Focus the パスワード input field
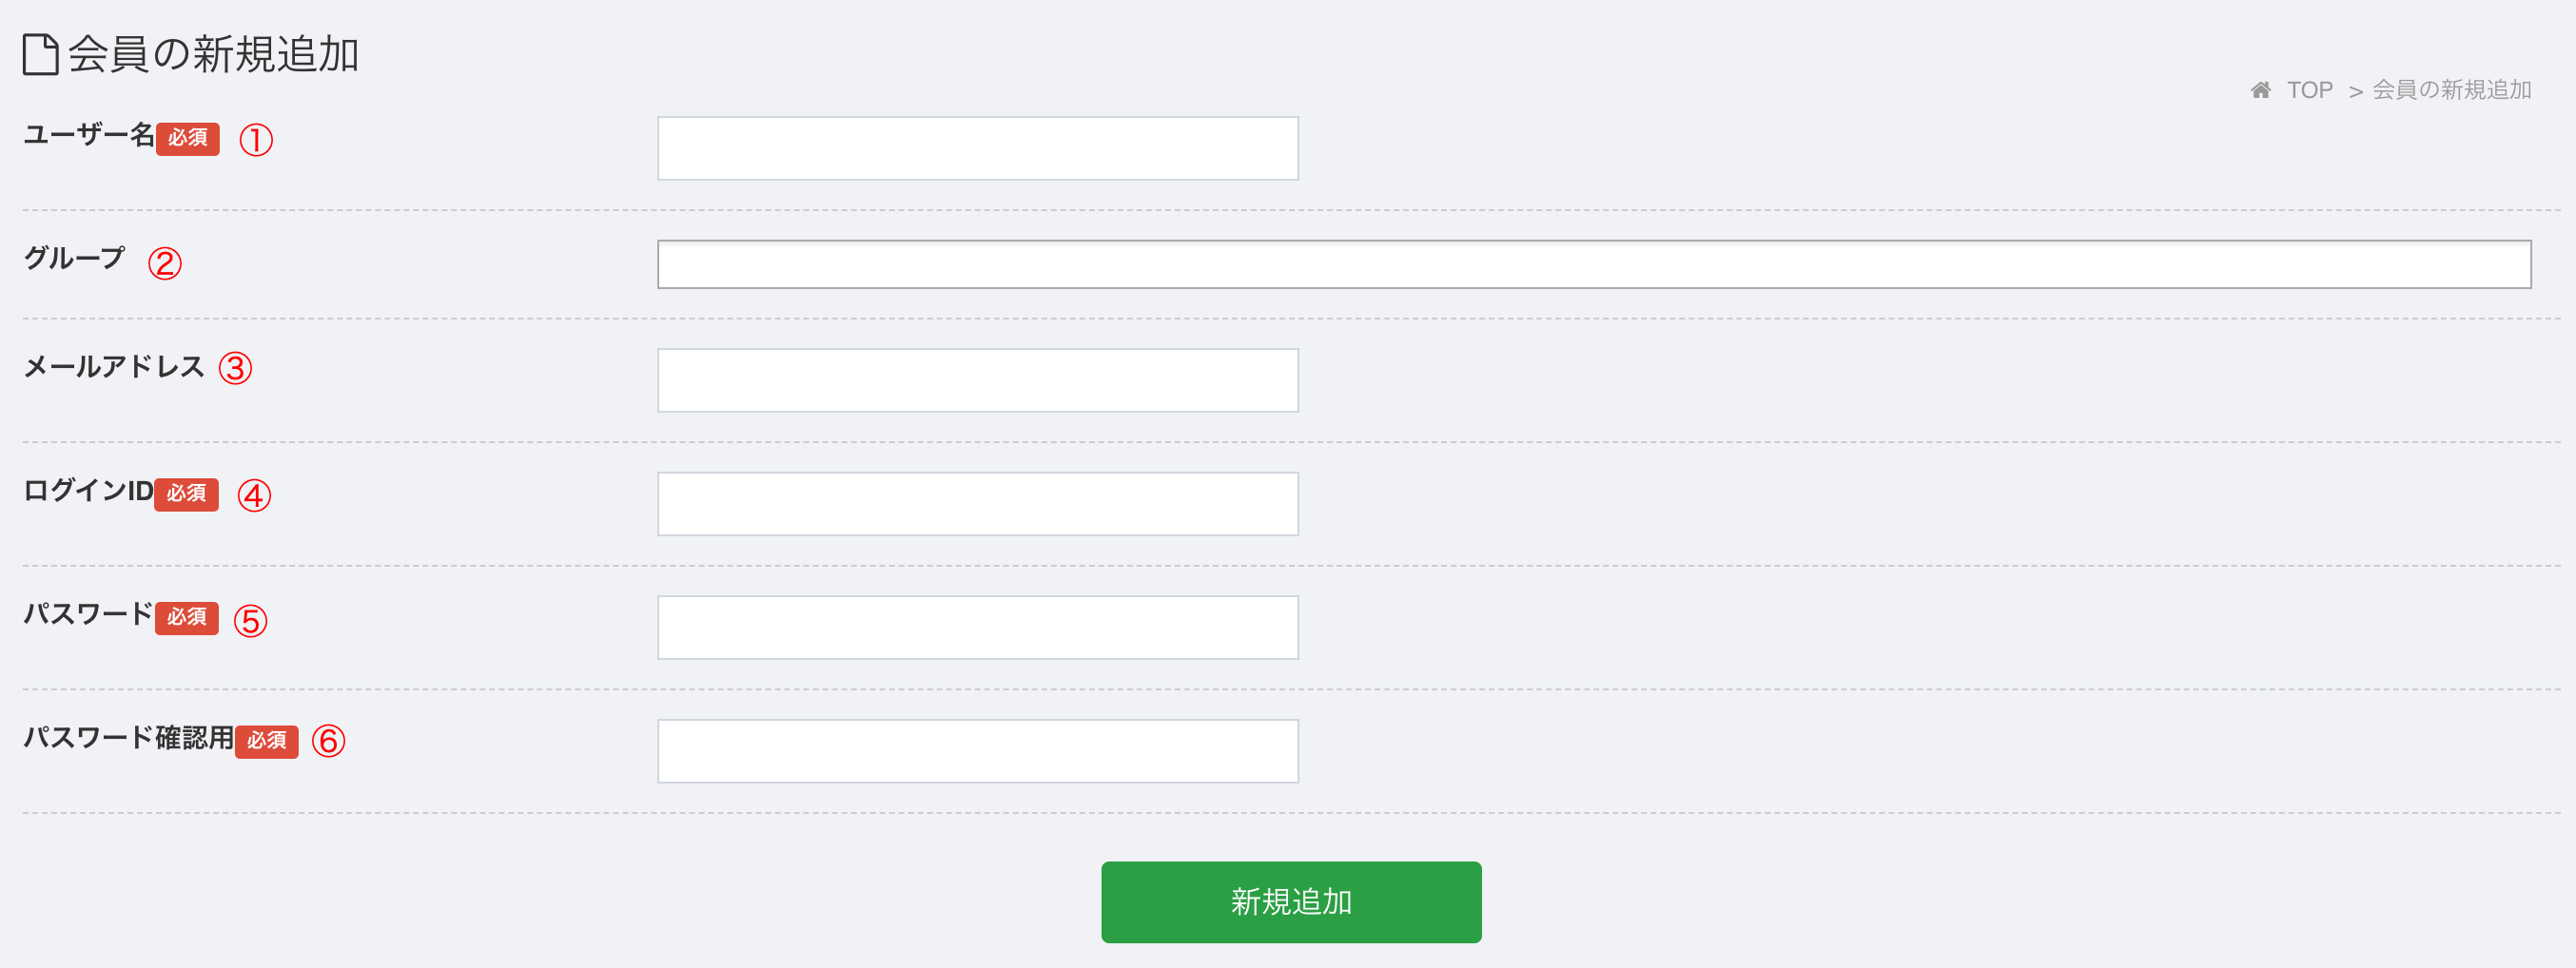The height and width of the screenshot is (968, 2576). (978, 627)
